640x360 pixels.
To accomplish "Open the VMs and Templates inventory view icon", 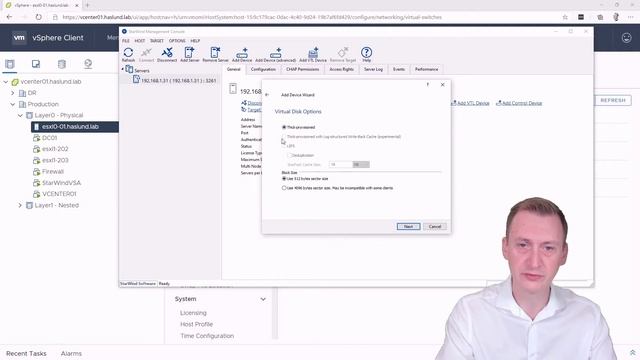I will coord(36,64).
